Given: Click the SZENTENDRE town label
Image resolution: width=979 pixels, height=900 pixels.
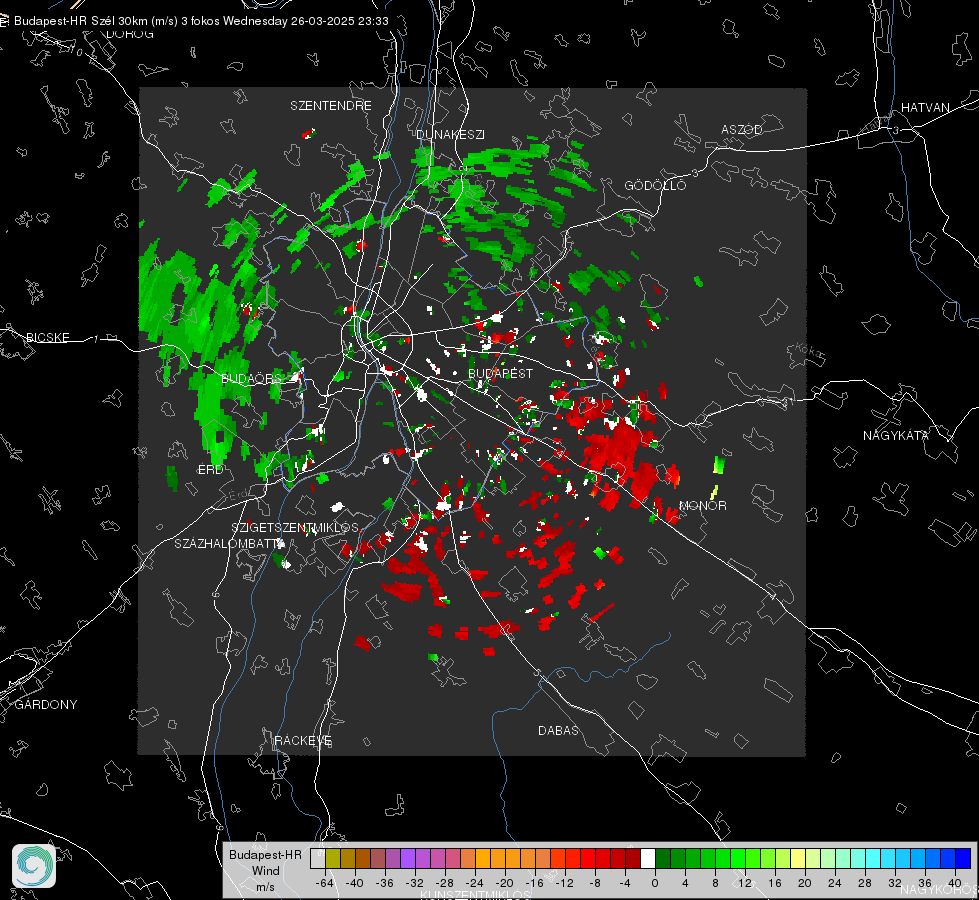Looking at the screenshot, I should [331, 106].
